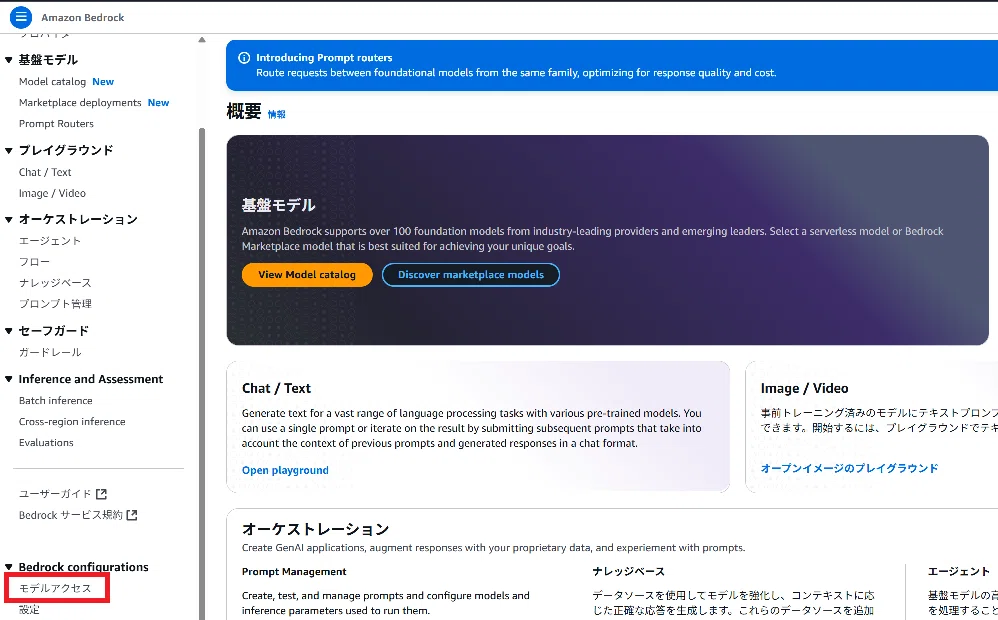
Task: Collapse Bedrock configurations section
Action: 9,567
